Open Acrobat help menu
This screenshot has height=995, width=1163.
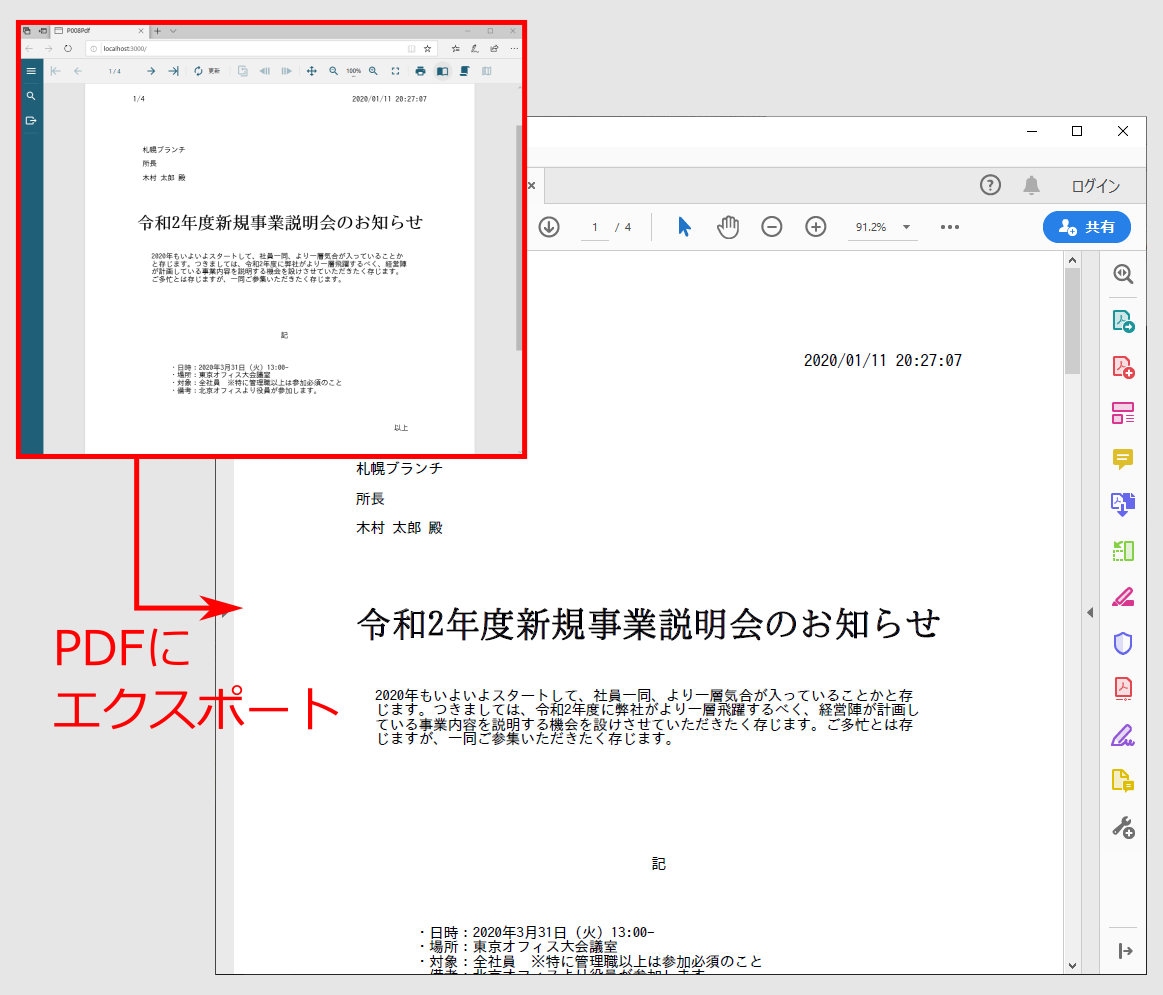point(990,185)
